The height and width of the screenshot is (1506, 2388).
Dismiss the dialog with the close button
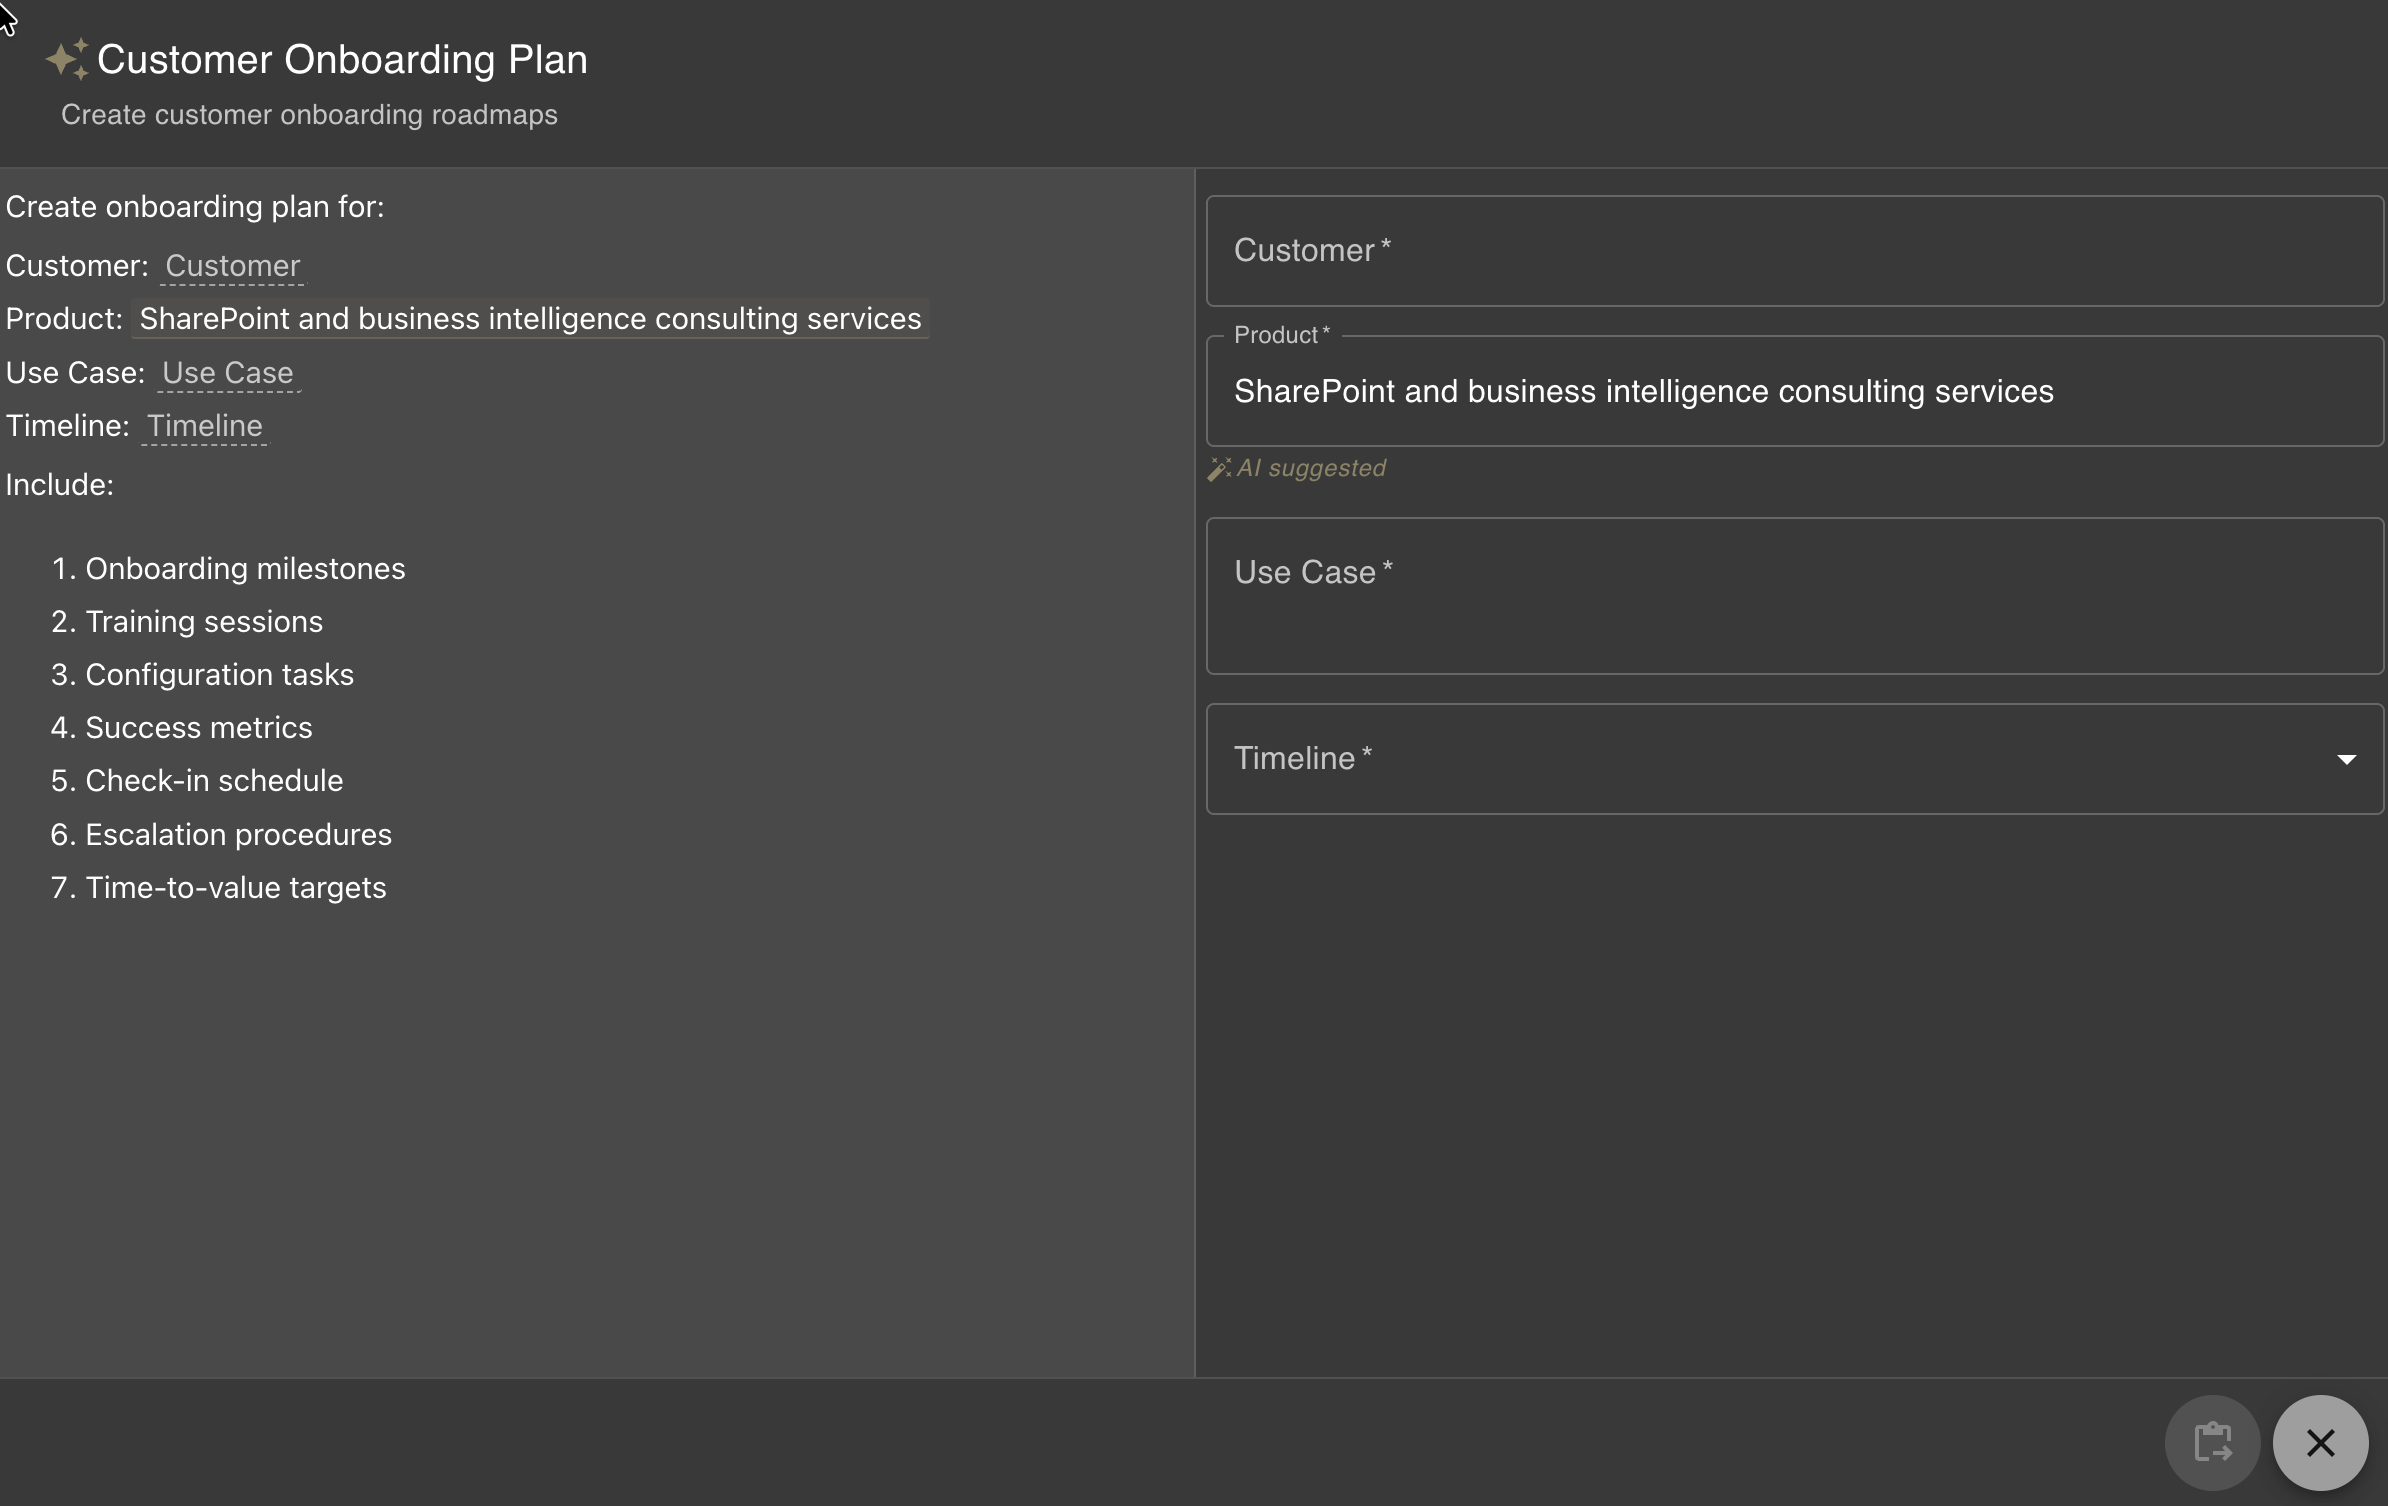2320,1441
